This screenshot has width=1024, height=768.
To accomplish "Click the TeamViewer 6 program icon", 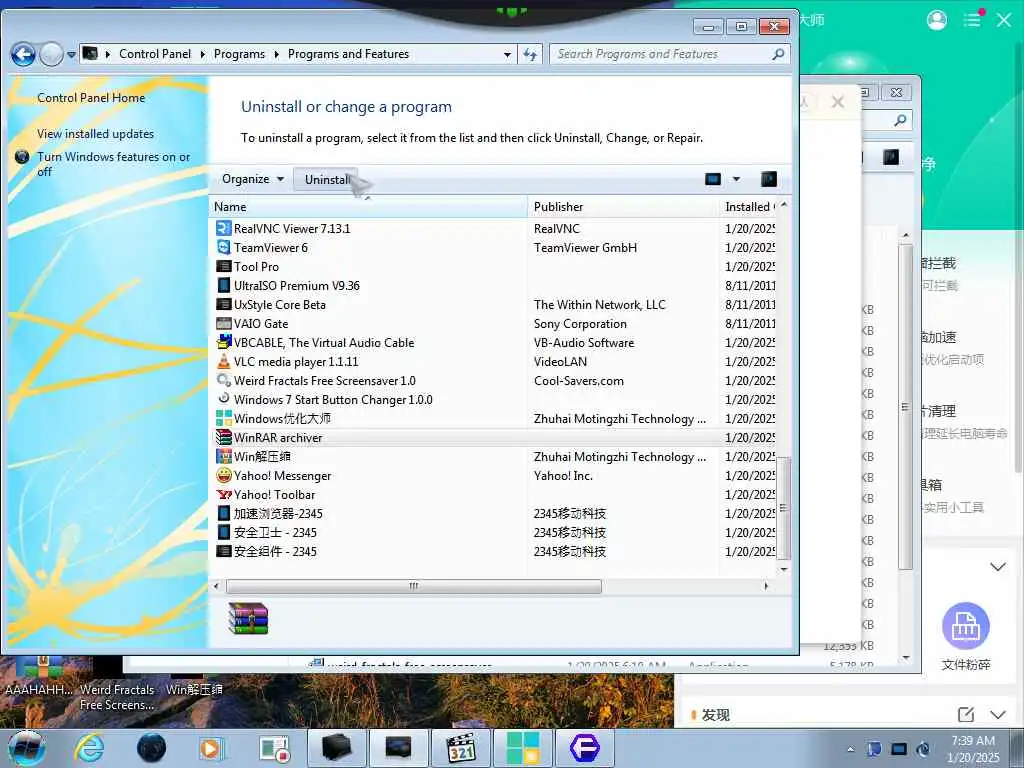I will tap(223, 248).
